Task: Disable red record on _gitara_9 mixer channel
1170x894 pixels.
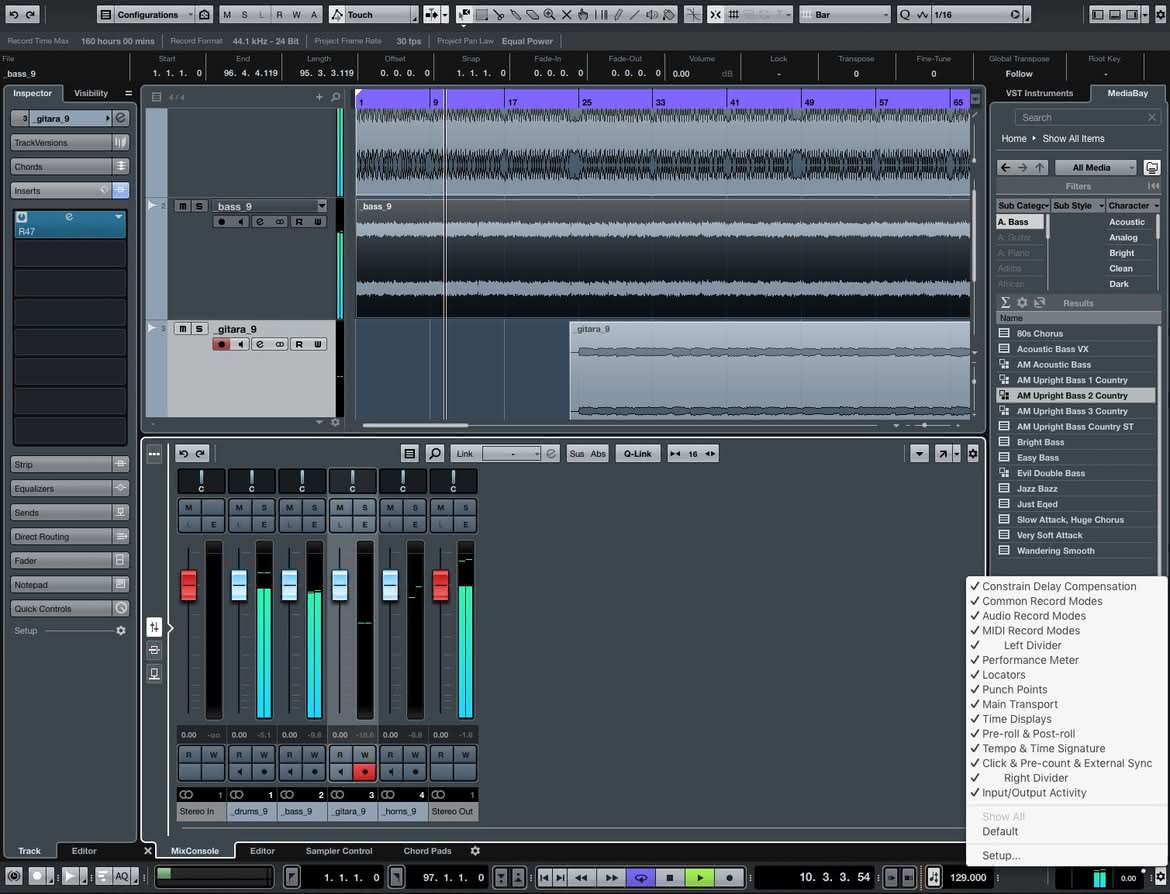Action: coord(364,772)
